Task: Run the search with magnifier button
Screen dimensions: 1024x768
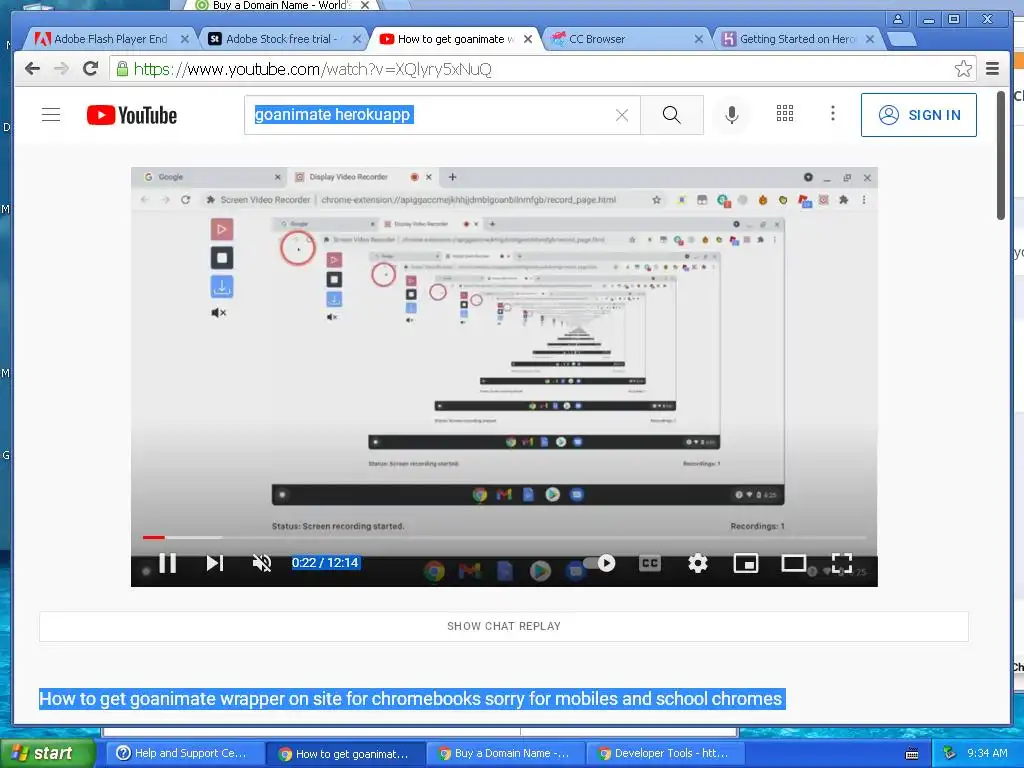Action: click(671, 115)
